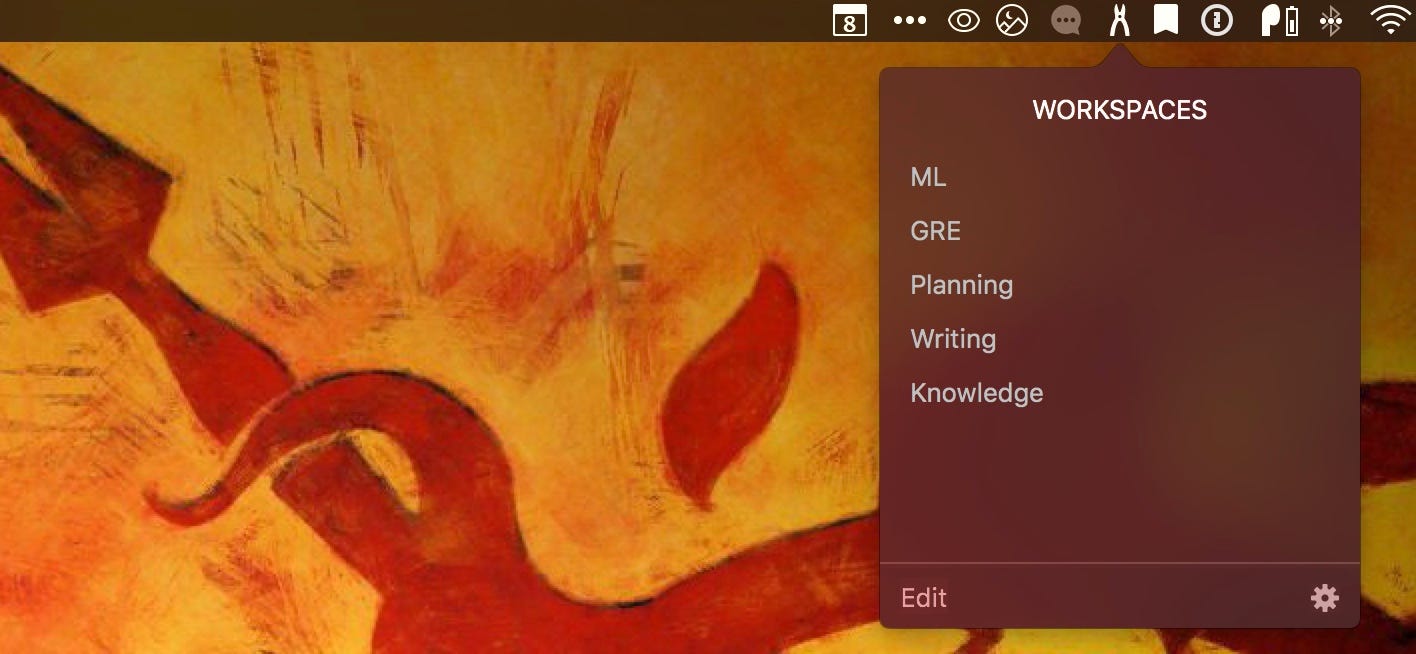Click the AirPods battery status icon

pyautogui.click(x=1280, y=20)
